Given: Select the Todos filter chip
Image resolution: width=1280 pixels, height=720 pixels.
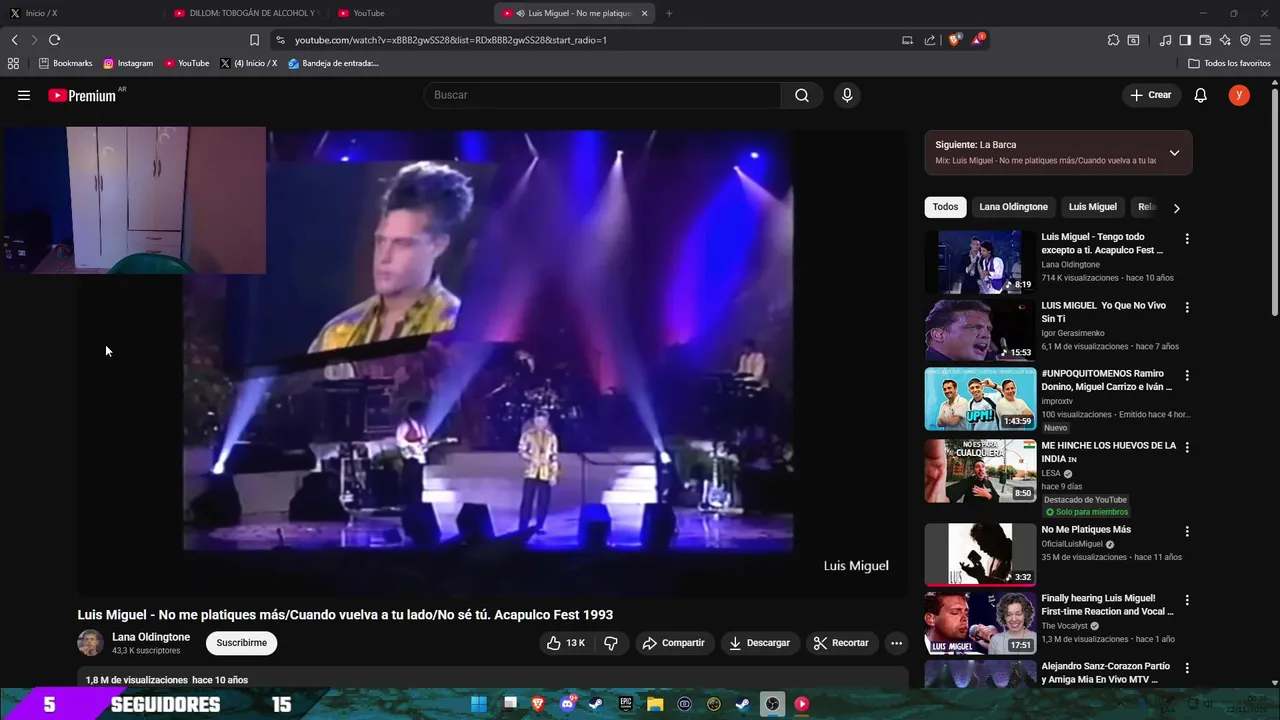Looking at the screenshot, I should (945, 207).
